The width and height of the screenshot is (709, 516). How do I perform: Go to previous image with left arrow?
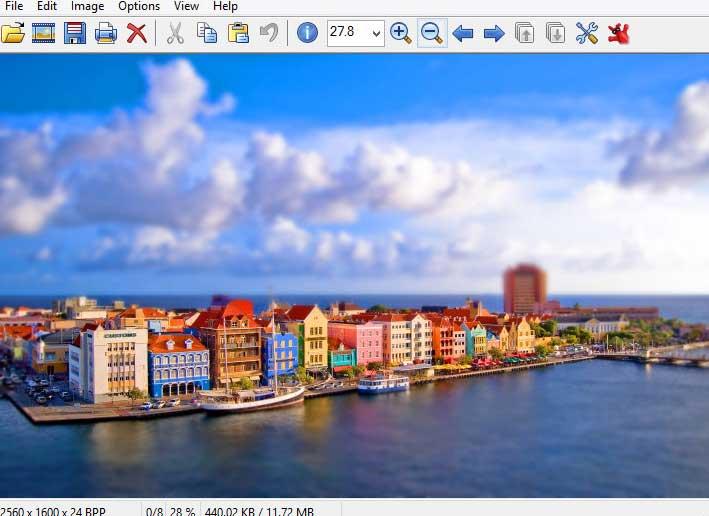tap(463, 33)
